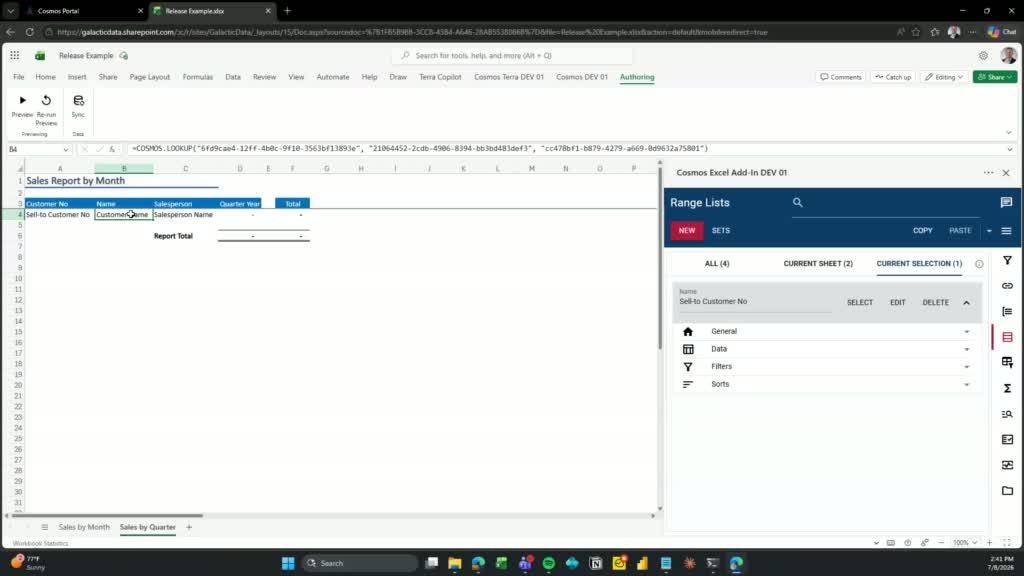Image resolution: width=1024 pixels, height=576 pixels.
Task: Open the Cosmos Terra DEV 01 tab
Action: 509,77
